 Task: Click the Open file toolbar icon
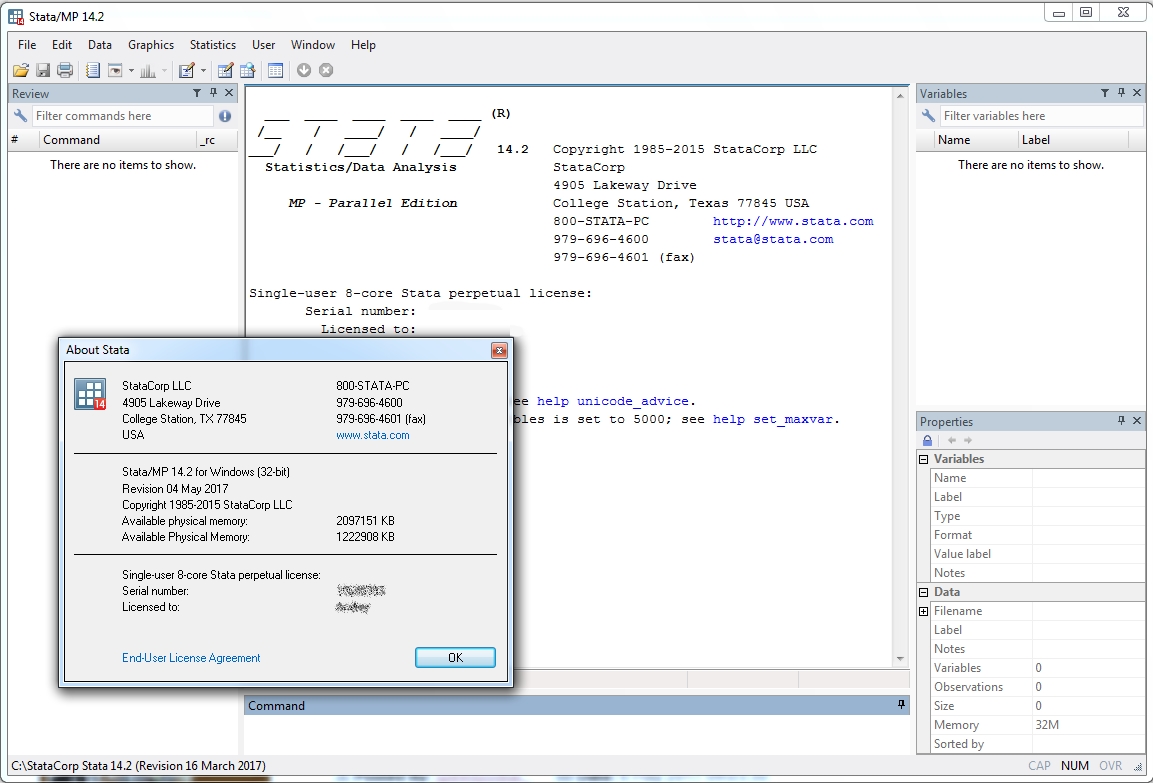(x=21, y=70)
